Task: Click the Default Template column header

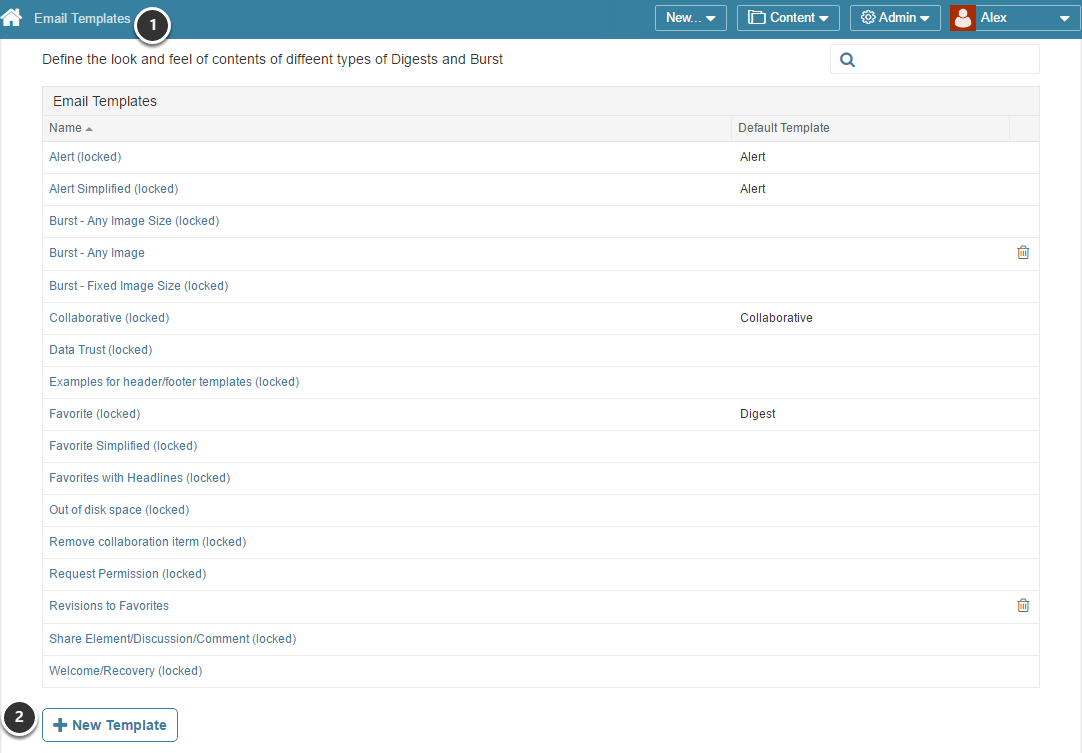Action: (x=783, y=128)
